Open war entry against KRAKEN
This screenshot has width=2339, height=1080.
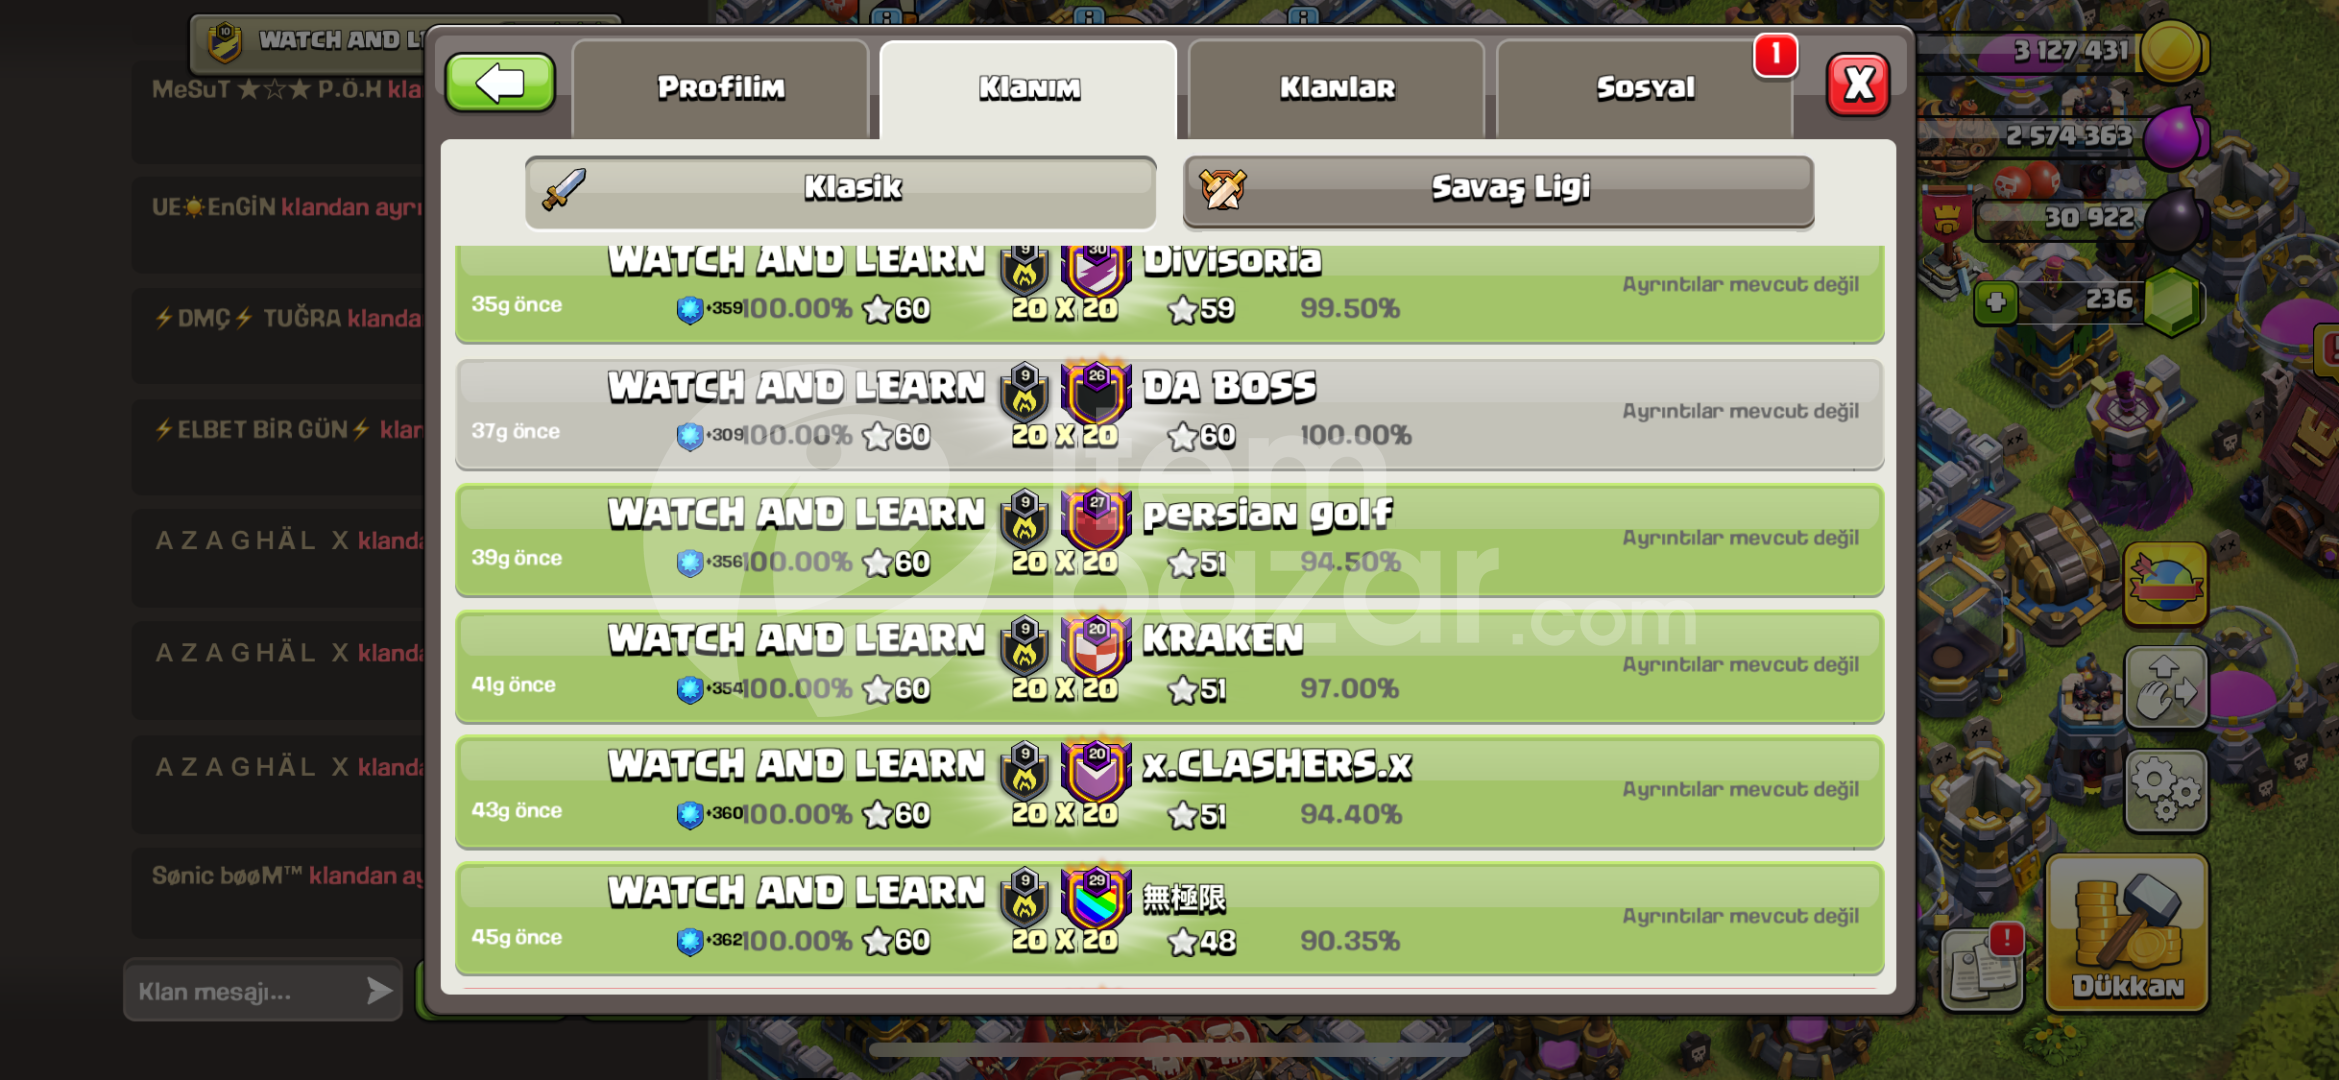coord(1170,667)
